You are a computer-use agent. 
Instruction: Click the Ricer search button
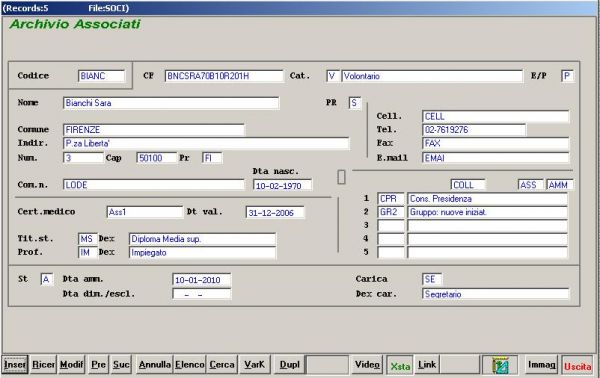(43, 365)
